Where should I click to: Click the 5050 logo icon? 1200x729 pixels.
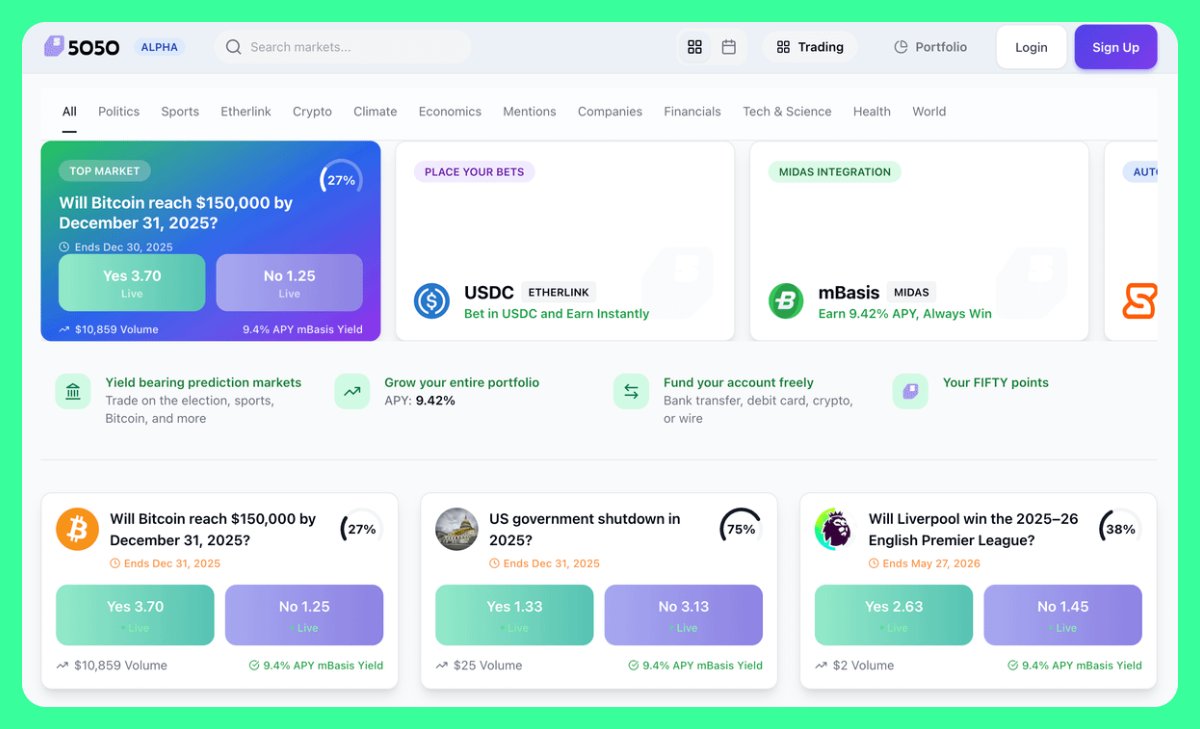point(54,46)
